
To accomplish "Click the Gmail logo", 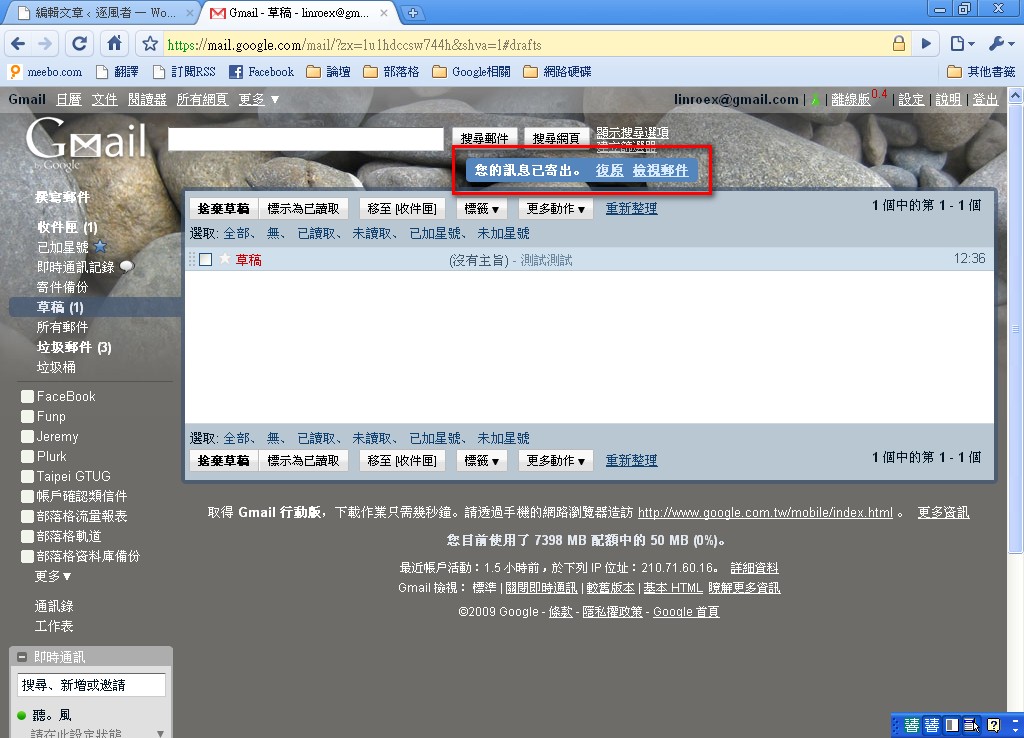I will click(x=86, y=140).
